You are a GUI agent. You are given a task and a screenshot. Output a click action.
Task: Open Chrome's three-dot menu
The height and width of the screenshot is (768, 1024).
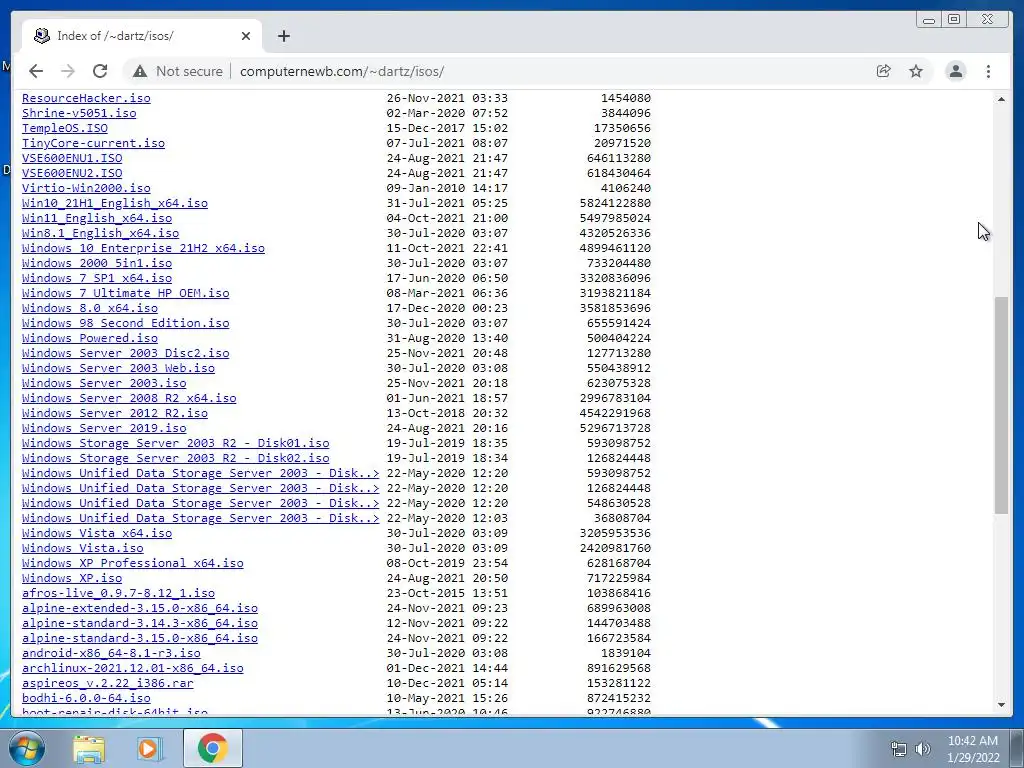point(988,71)
